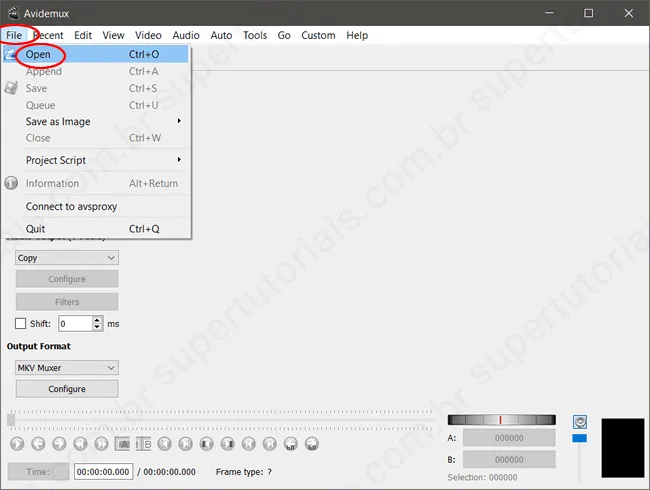This screenshot has width=650, height=490.
Task: Enable the Shift checkbox
Action: pyautogui.click(x=21, y=323)
